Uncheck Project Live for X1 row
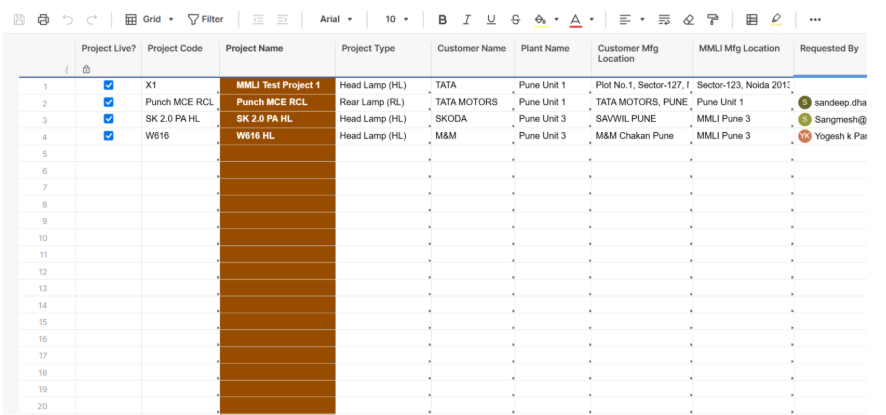The image size is (886, 415). (109, 85)
